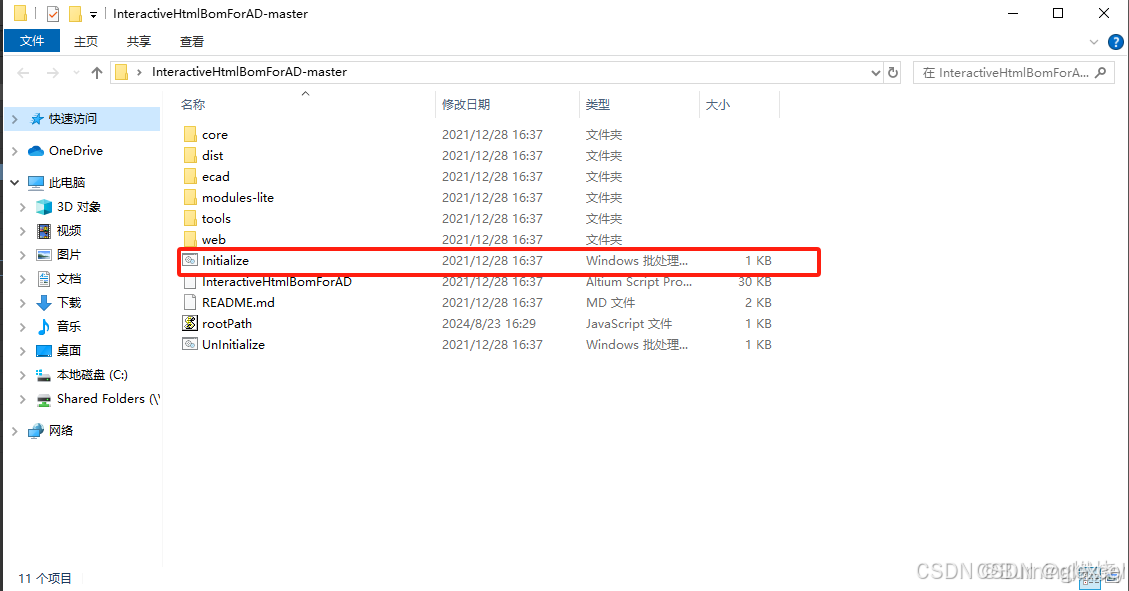The height and width of the screenshot is (591, 1129).
Task: Expand the Downloads tree node
Action: coord(22,302)
